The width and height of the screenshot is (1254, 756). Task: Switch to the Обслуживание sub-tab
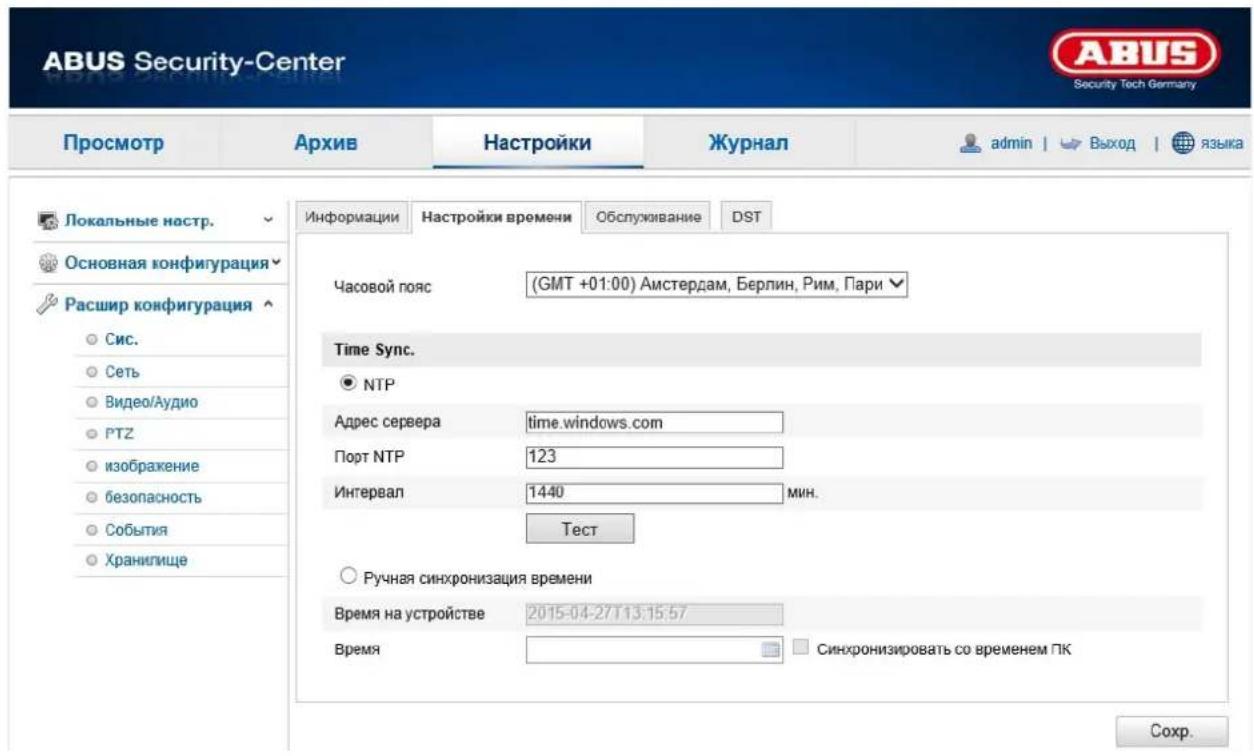tap(649, 218)
